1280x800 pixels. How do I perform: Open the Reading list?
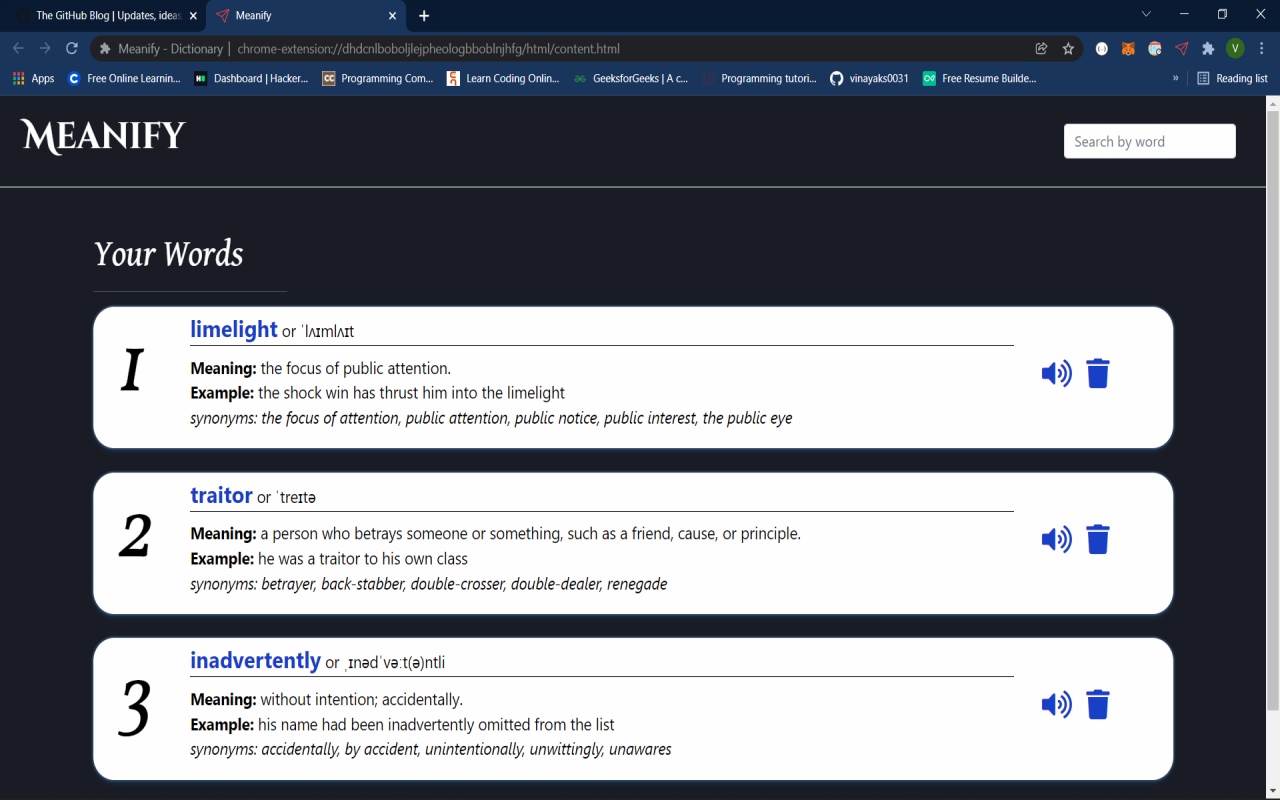pyautogui.click(x=1232, y=78)
